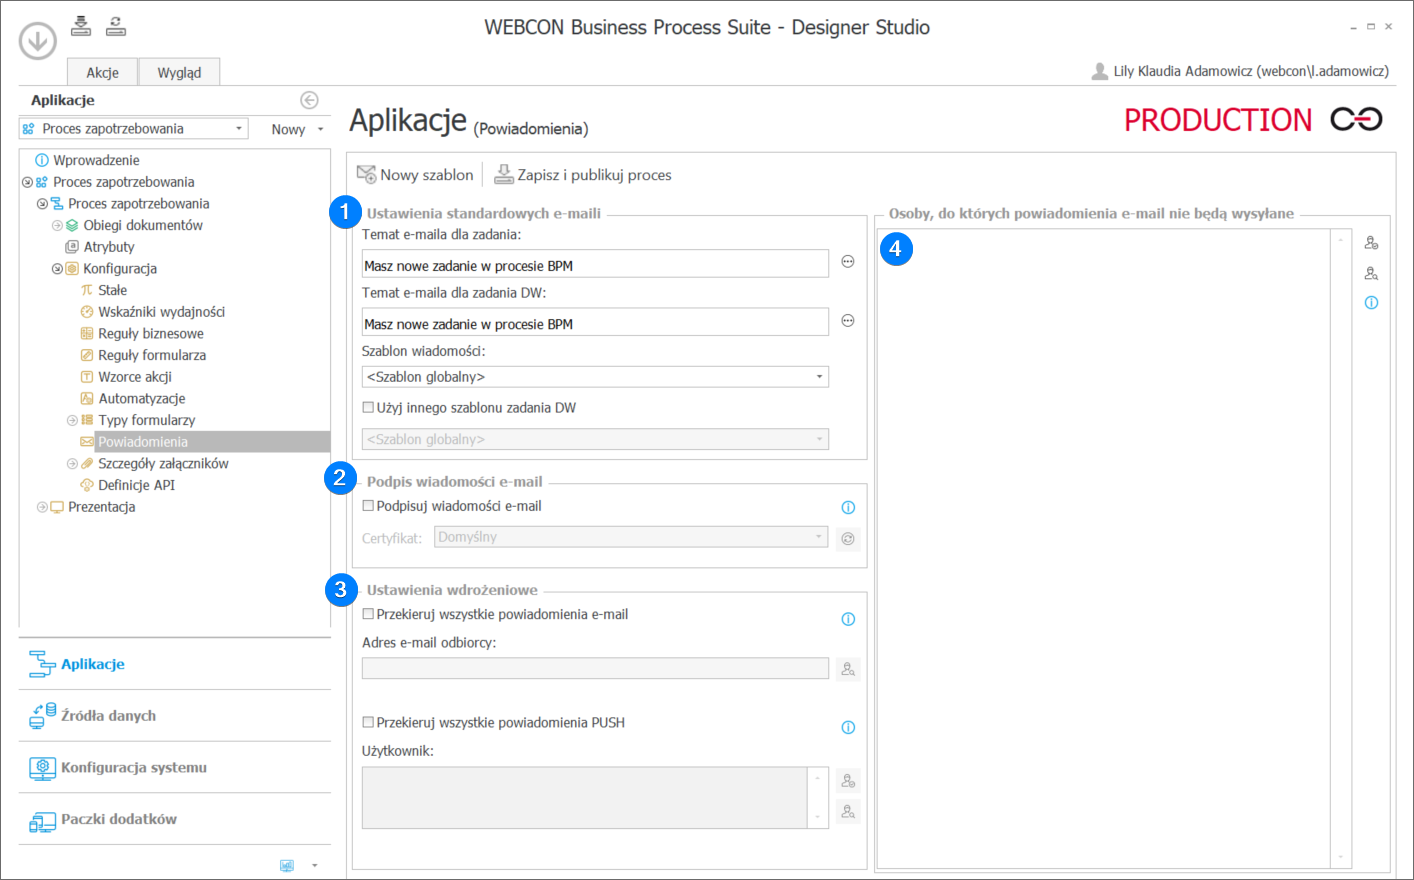The height and width of the screenshot is (880, 1414).
Task: Expand Obiegi dokumentów tree node
Action: [x=57, y=225]
